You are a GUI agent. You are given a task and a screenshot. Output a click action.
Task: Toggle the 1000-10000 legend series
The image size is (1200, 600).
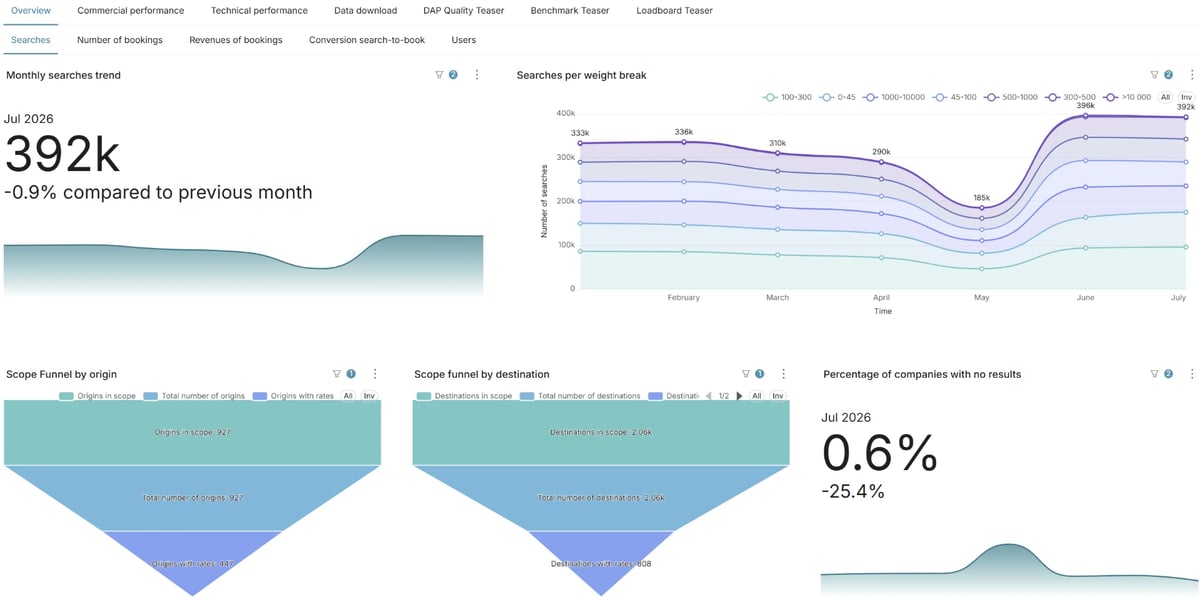click(896, 97)
